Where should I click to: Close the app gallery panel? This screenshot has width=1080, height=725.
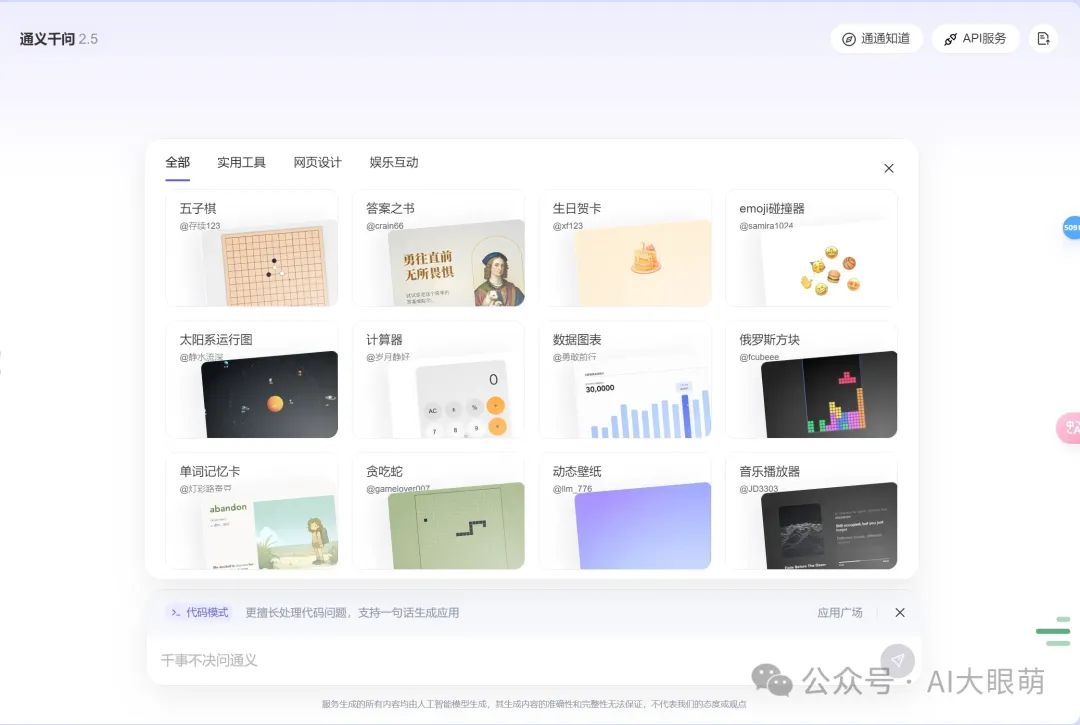(x=889, y=168)
